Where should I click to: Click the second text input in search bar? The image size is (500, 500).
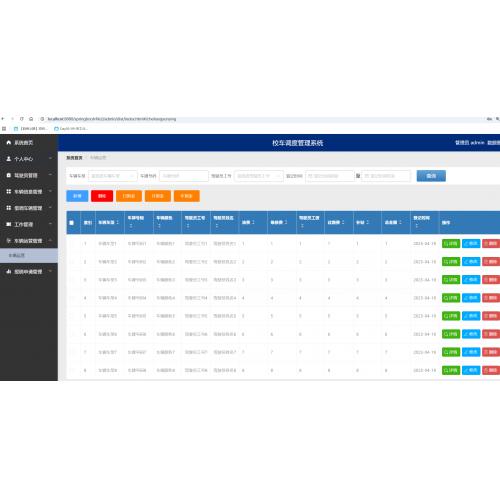pyautogui.click(x=184, y=176)
